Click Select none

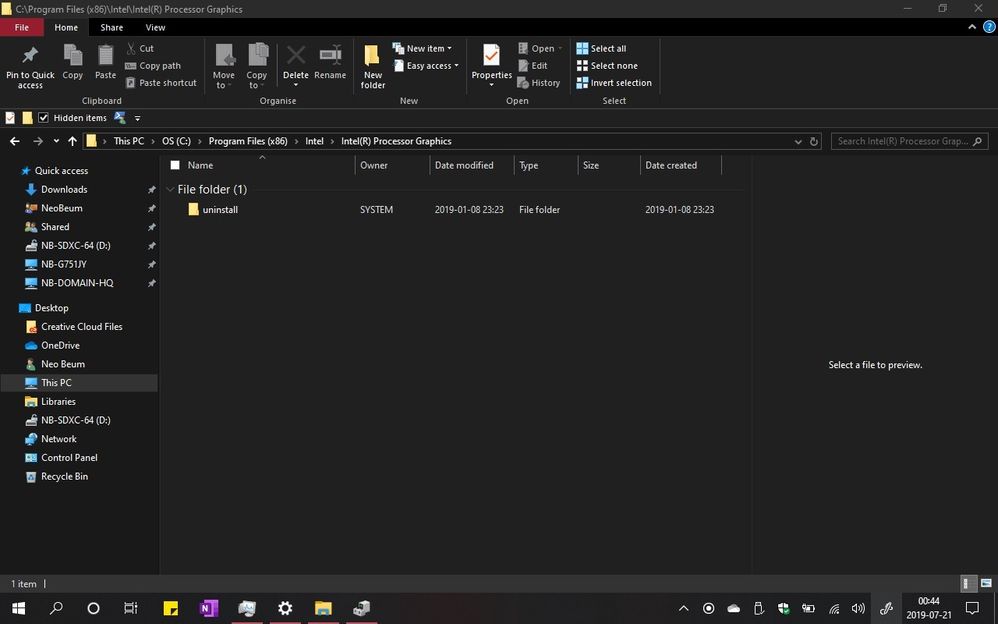pos(607,66)
